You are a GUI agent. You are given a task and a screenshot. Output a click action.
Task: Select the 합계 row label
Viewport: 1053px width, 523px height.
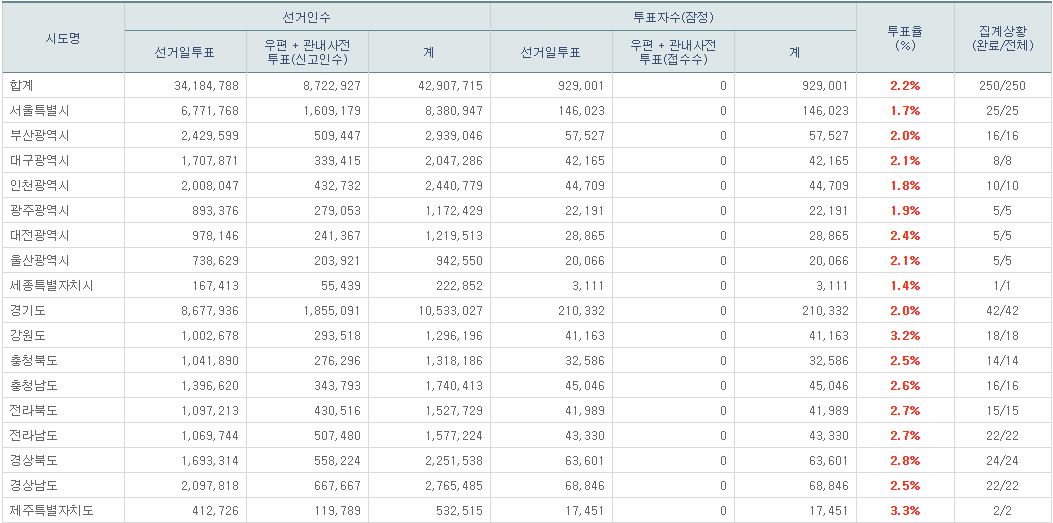(20, 86)
